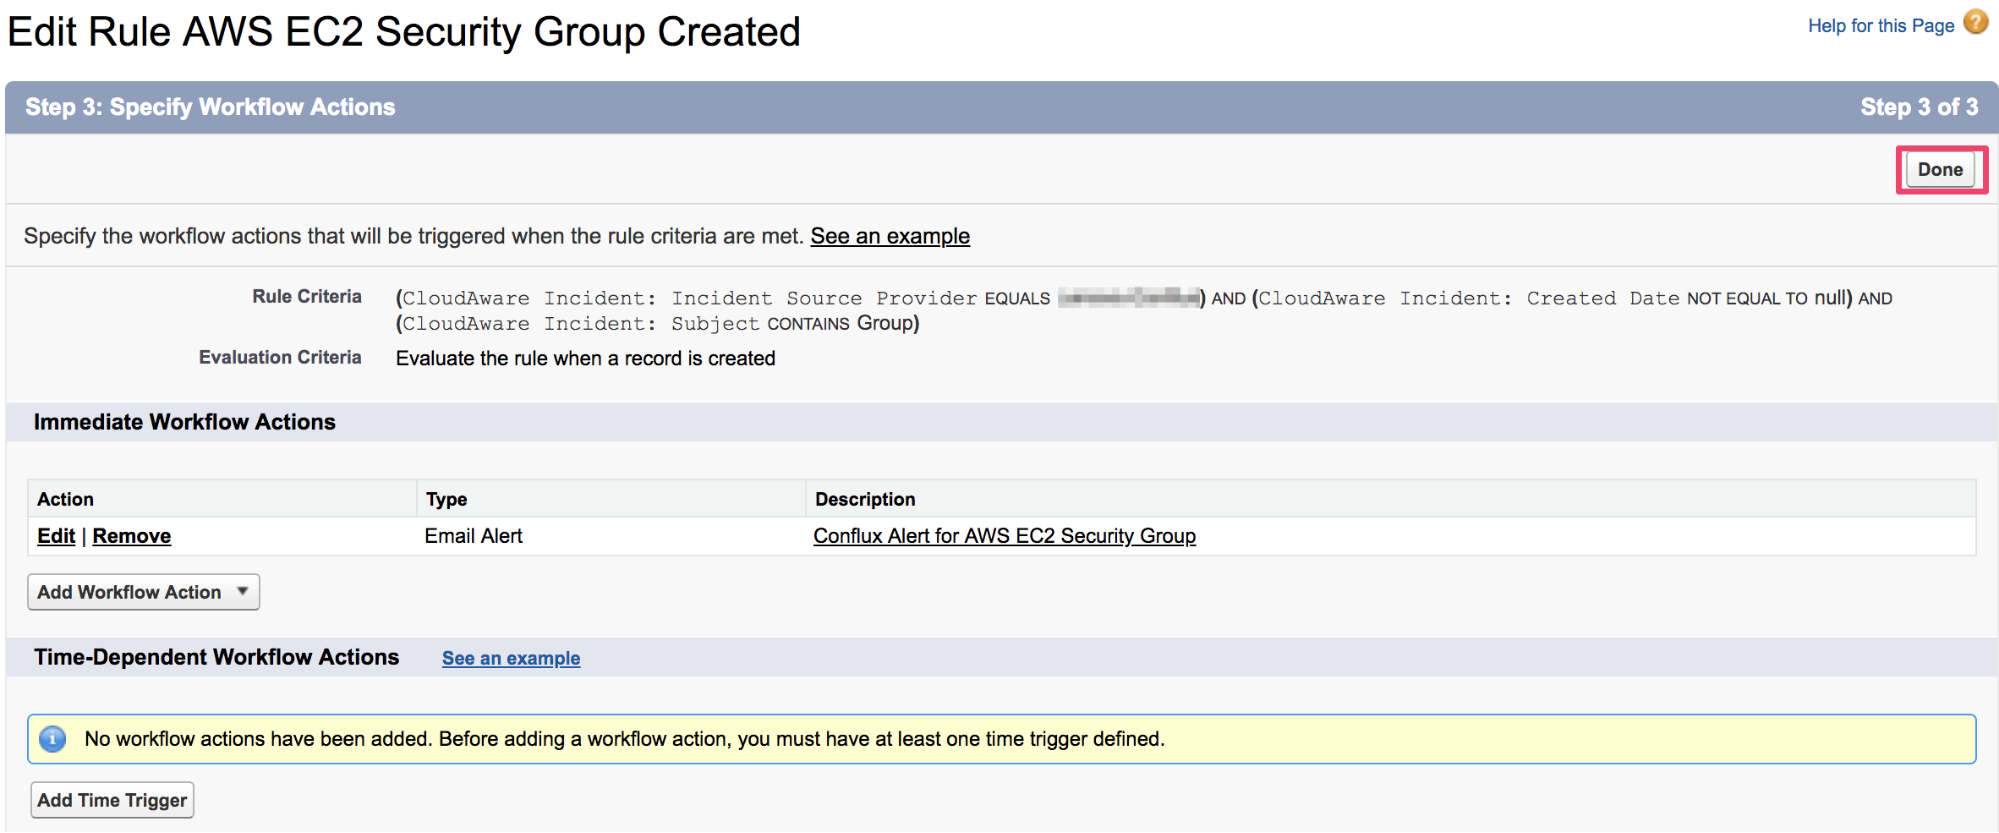Click the Step 3 of 3 indicator
The width and height of the screenshot is (1999, 833).
1918,107
